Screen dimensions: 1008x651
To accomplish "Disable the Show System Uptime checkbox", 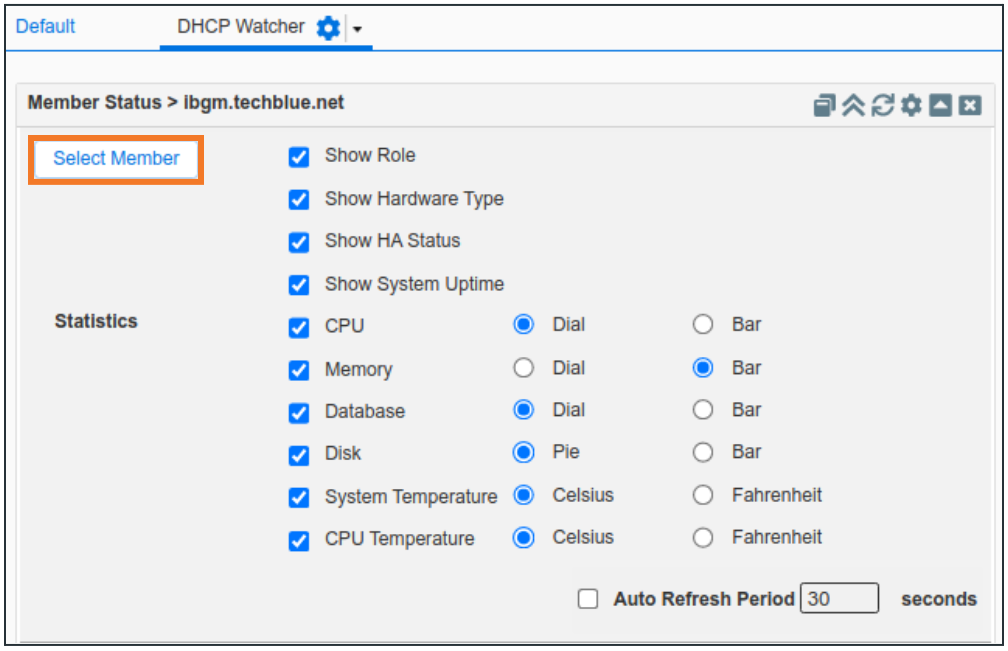I will coord(299,285).
